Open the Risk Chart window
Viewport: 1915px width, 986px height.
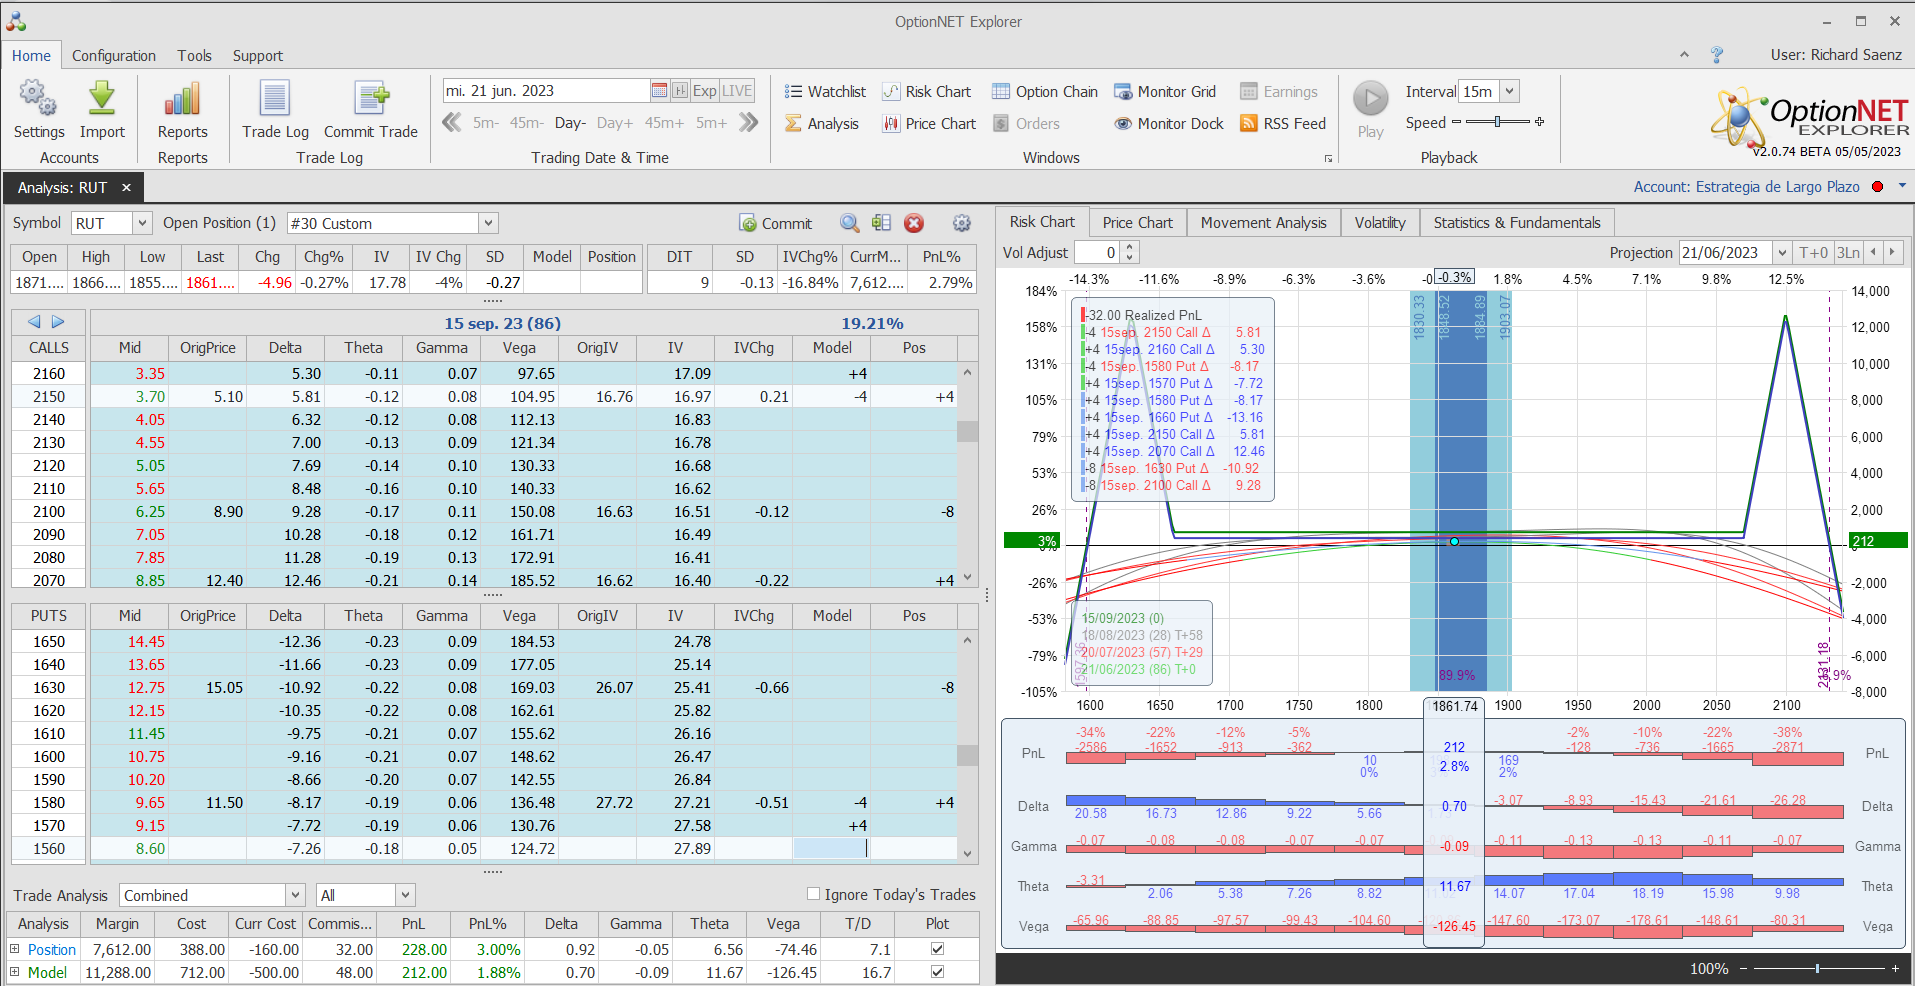click(x=926, y=92)
